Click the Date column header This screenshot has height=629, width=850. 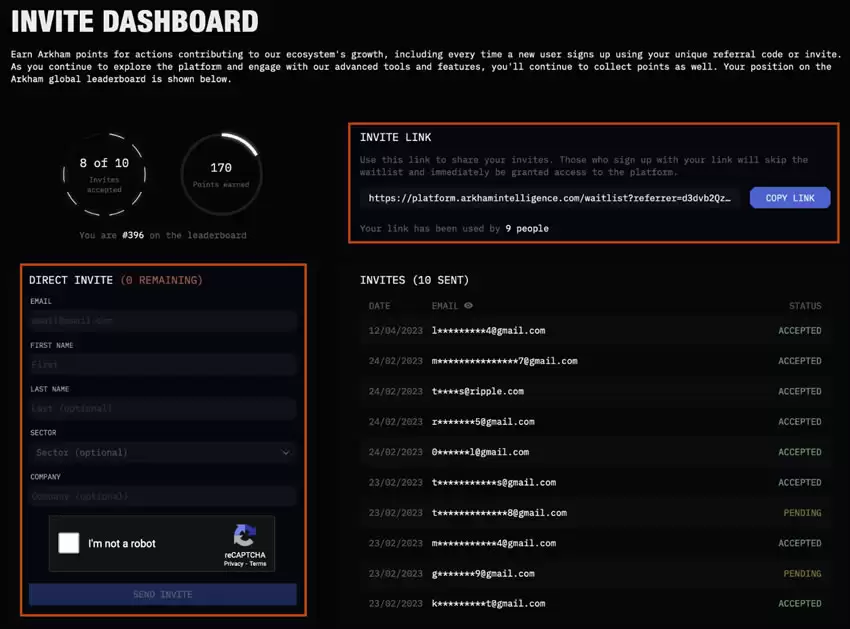pyautogui.click(x=379, y=306)
